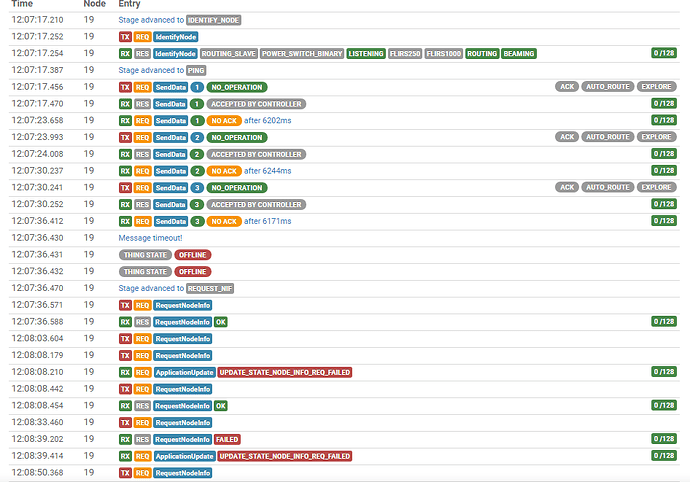
Task: Click RequestNodeInfo badge at 12:07:36.571
Action: pyautogui.click(x=183, y=305)
